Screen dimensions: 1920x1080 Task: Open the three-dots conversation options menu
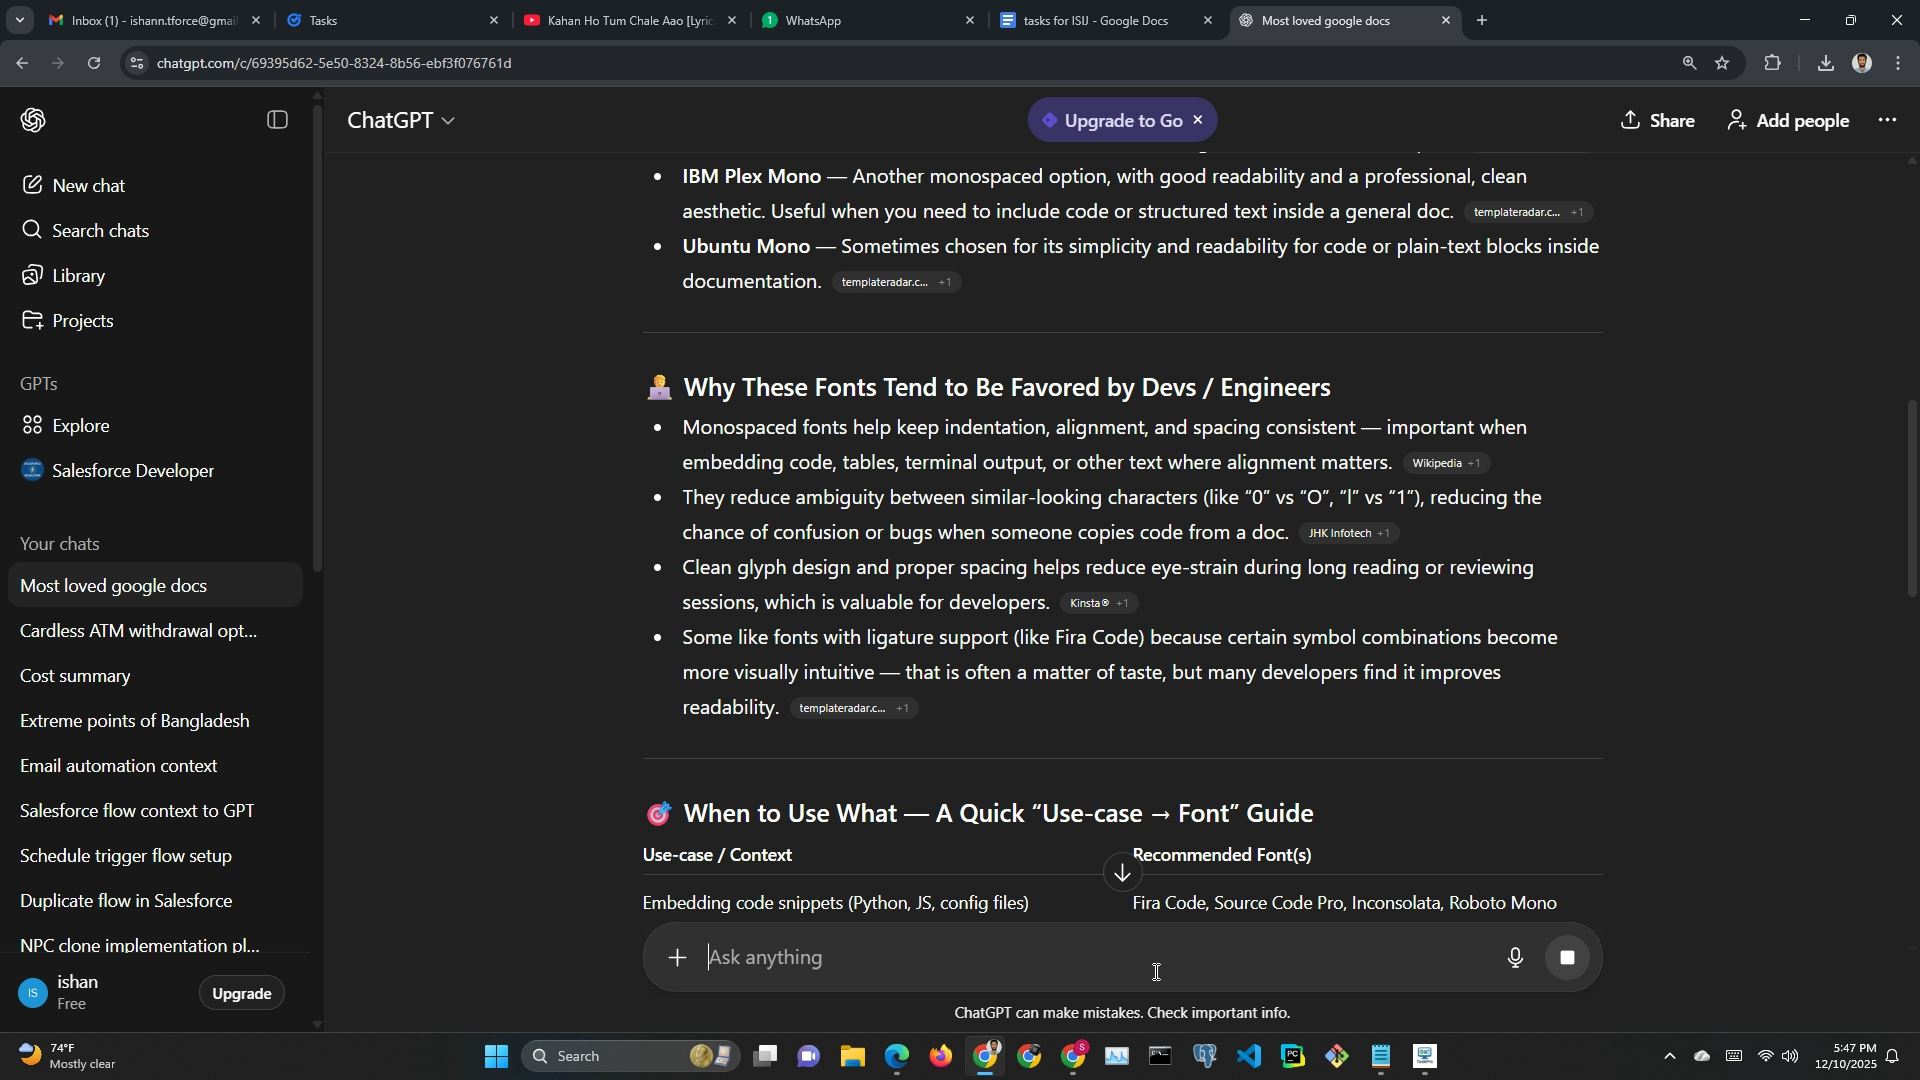(x=1887, y=120)
